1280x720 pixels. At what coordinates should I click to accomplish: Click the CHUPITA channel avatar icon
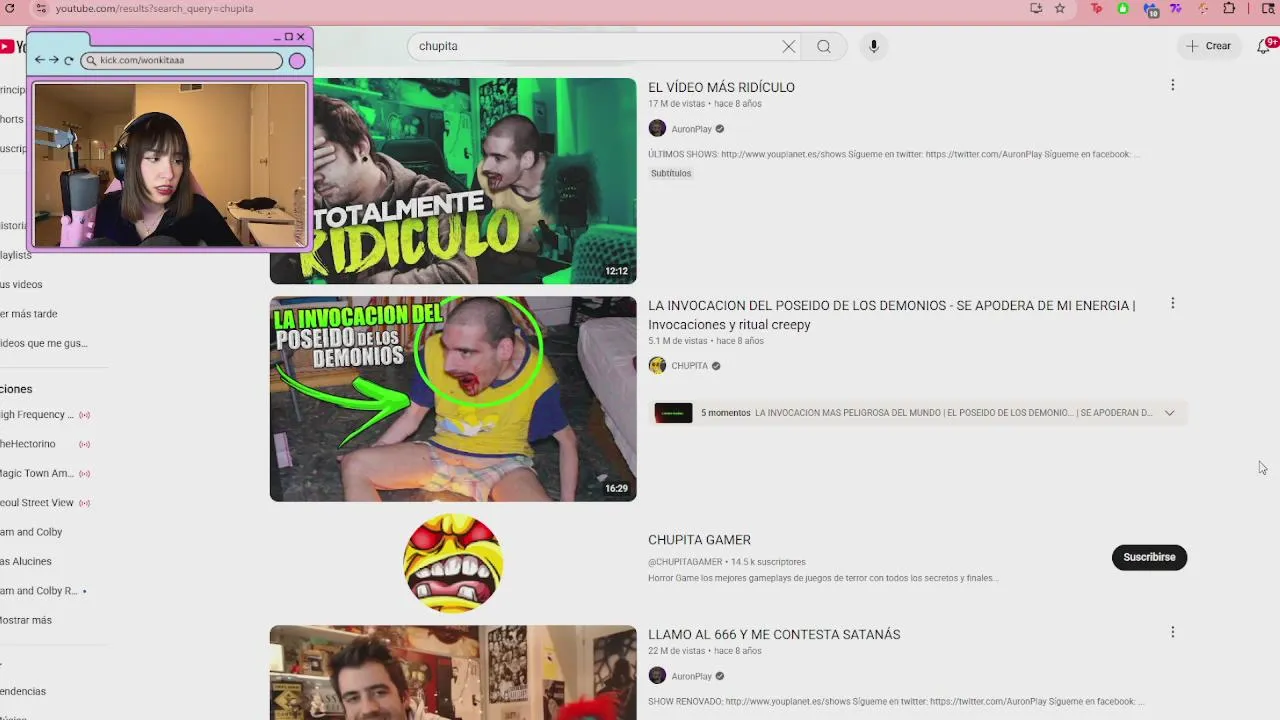657,365
